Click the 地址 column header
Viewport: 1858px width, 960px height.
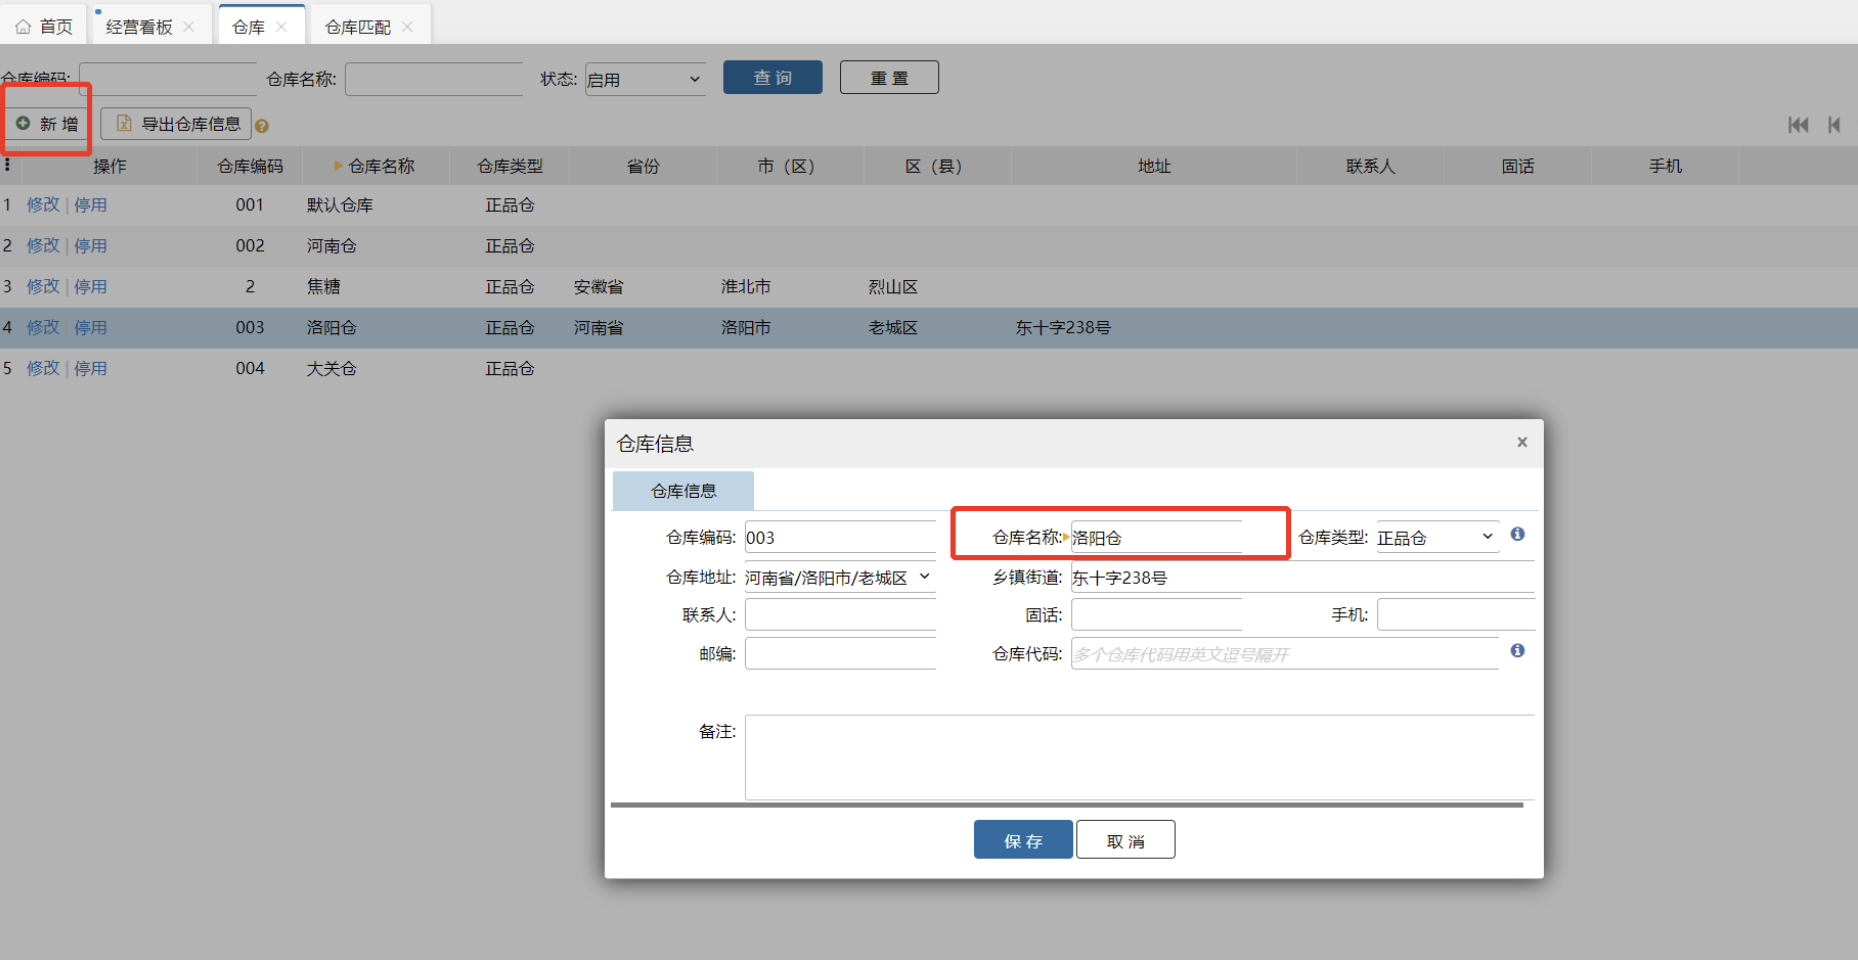[1154, 166]
